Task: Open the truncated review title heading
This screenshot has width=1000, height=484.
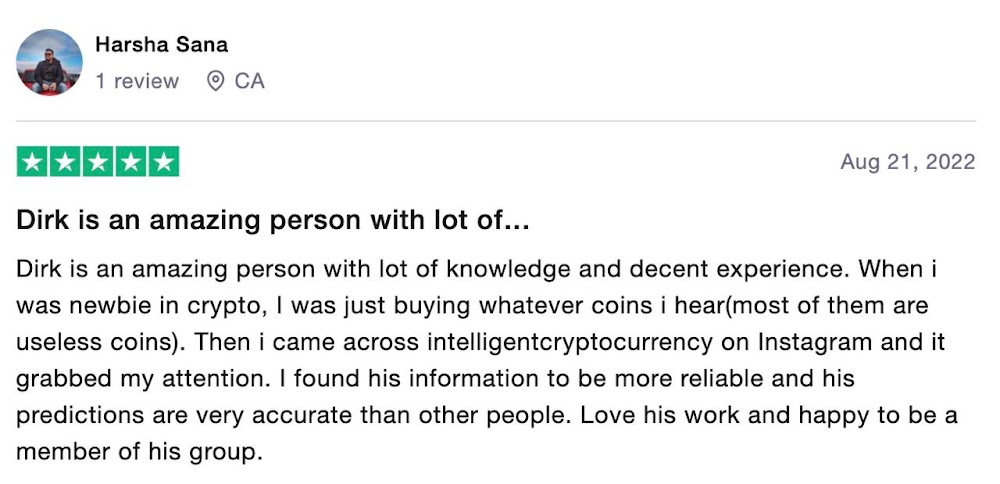Action: click(272, 222)
